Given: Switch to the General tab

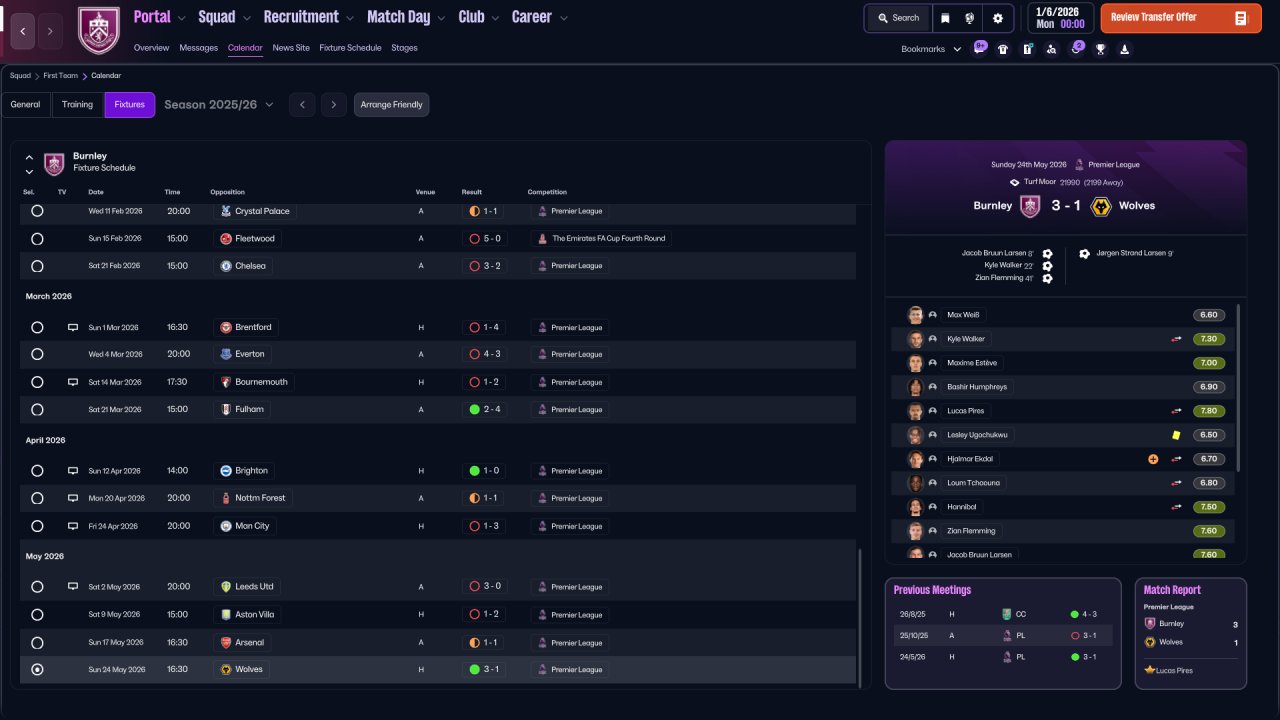Looking at the screenshot, I should (26, 105).
